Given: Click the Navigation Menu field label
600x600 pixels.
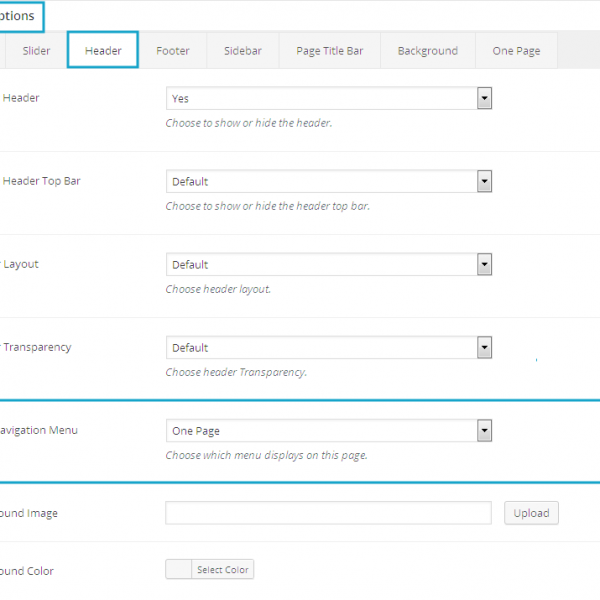Looking at the screenshot, I should (39, 430).
